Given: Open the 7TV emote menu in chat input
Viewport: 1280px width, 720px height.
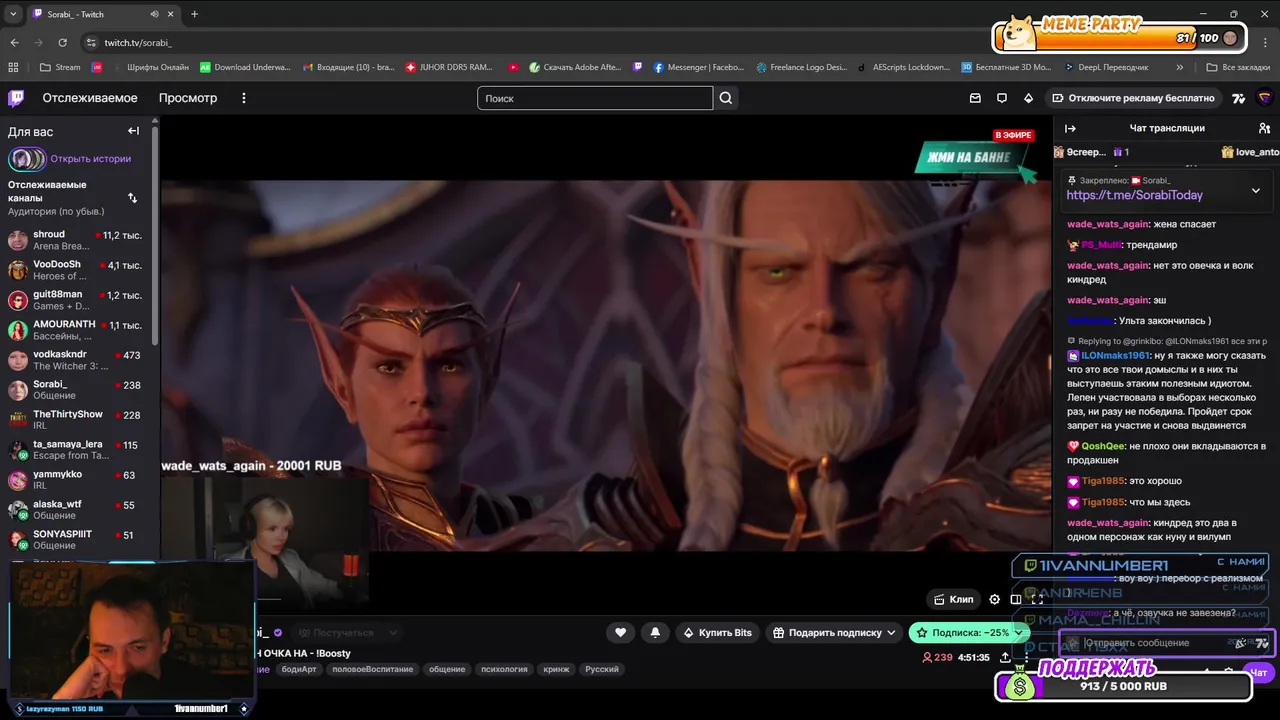Looking at the screenshot, I should pos(1262,643).
